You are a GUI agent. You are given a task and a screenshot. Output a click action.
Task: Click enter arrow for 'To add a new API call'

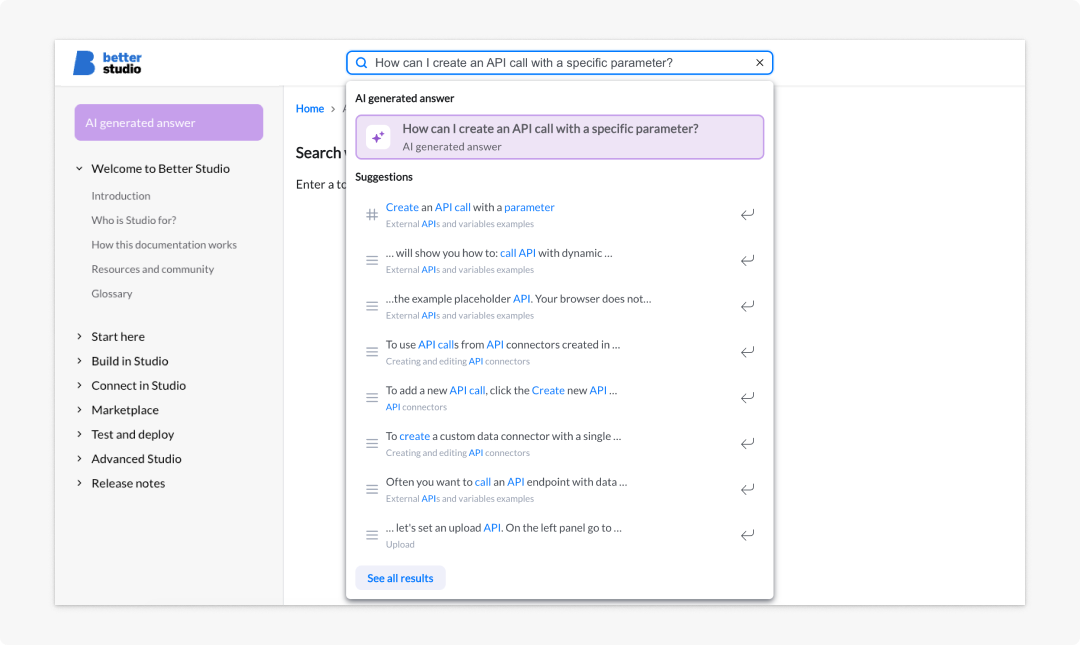tap(747, 398)
